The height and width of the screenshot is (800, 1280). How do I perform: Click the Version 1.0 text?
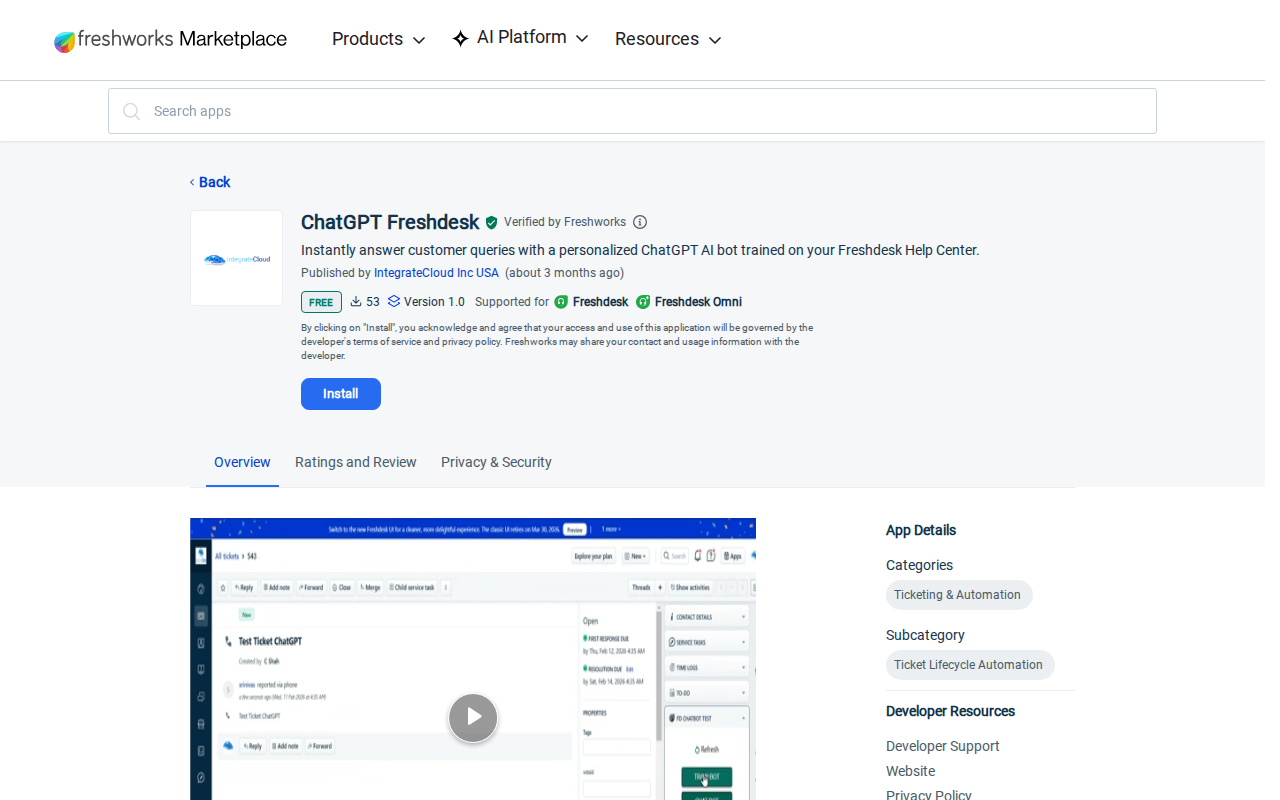(434, 302)
